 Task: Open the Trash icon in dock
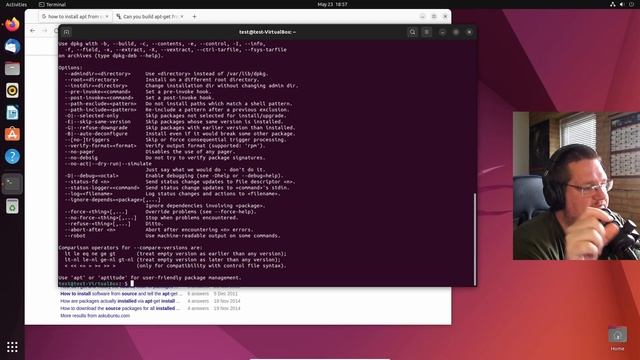(x=12, y=206)
